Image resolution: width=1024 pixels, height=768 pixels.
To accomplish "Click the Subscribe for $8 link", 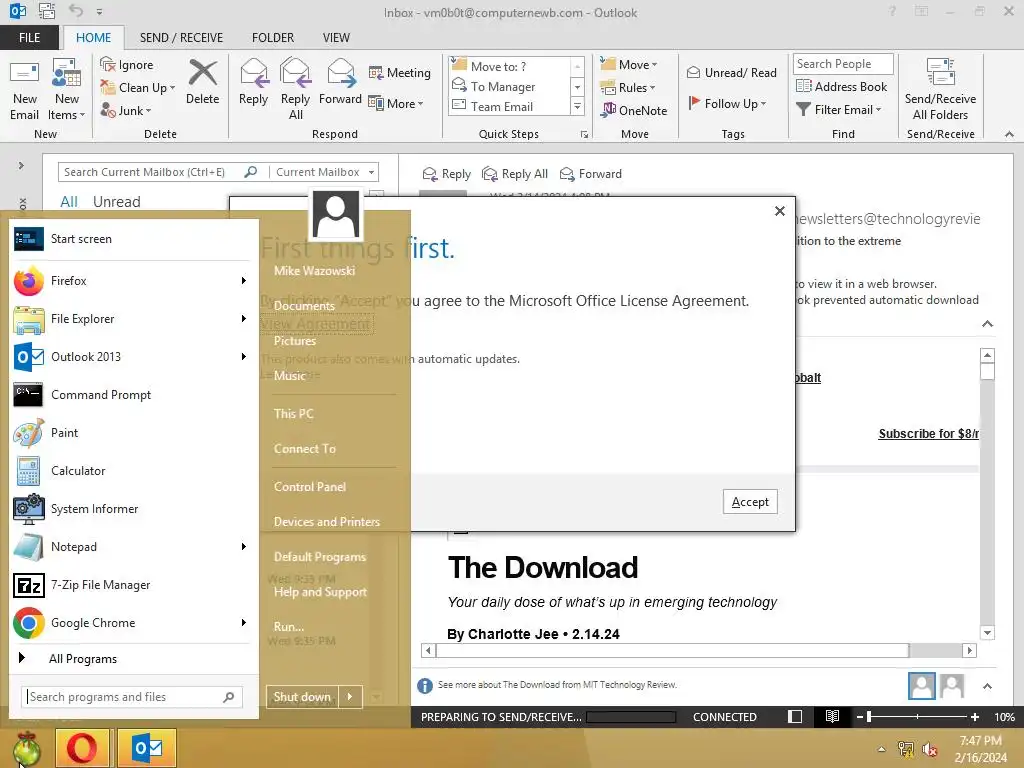I will pos(928,434).
